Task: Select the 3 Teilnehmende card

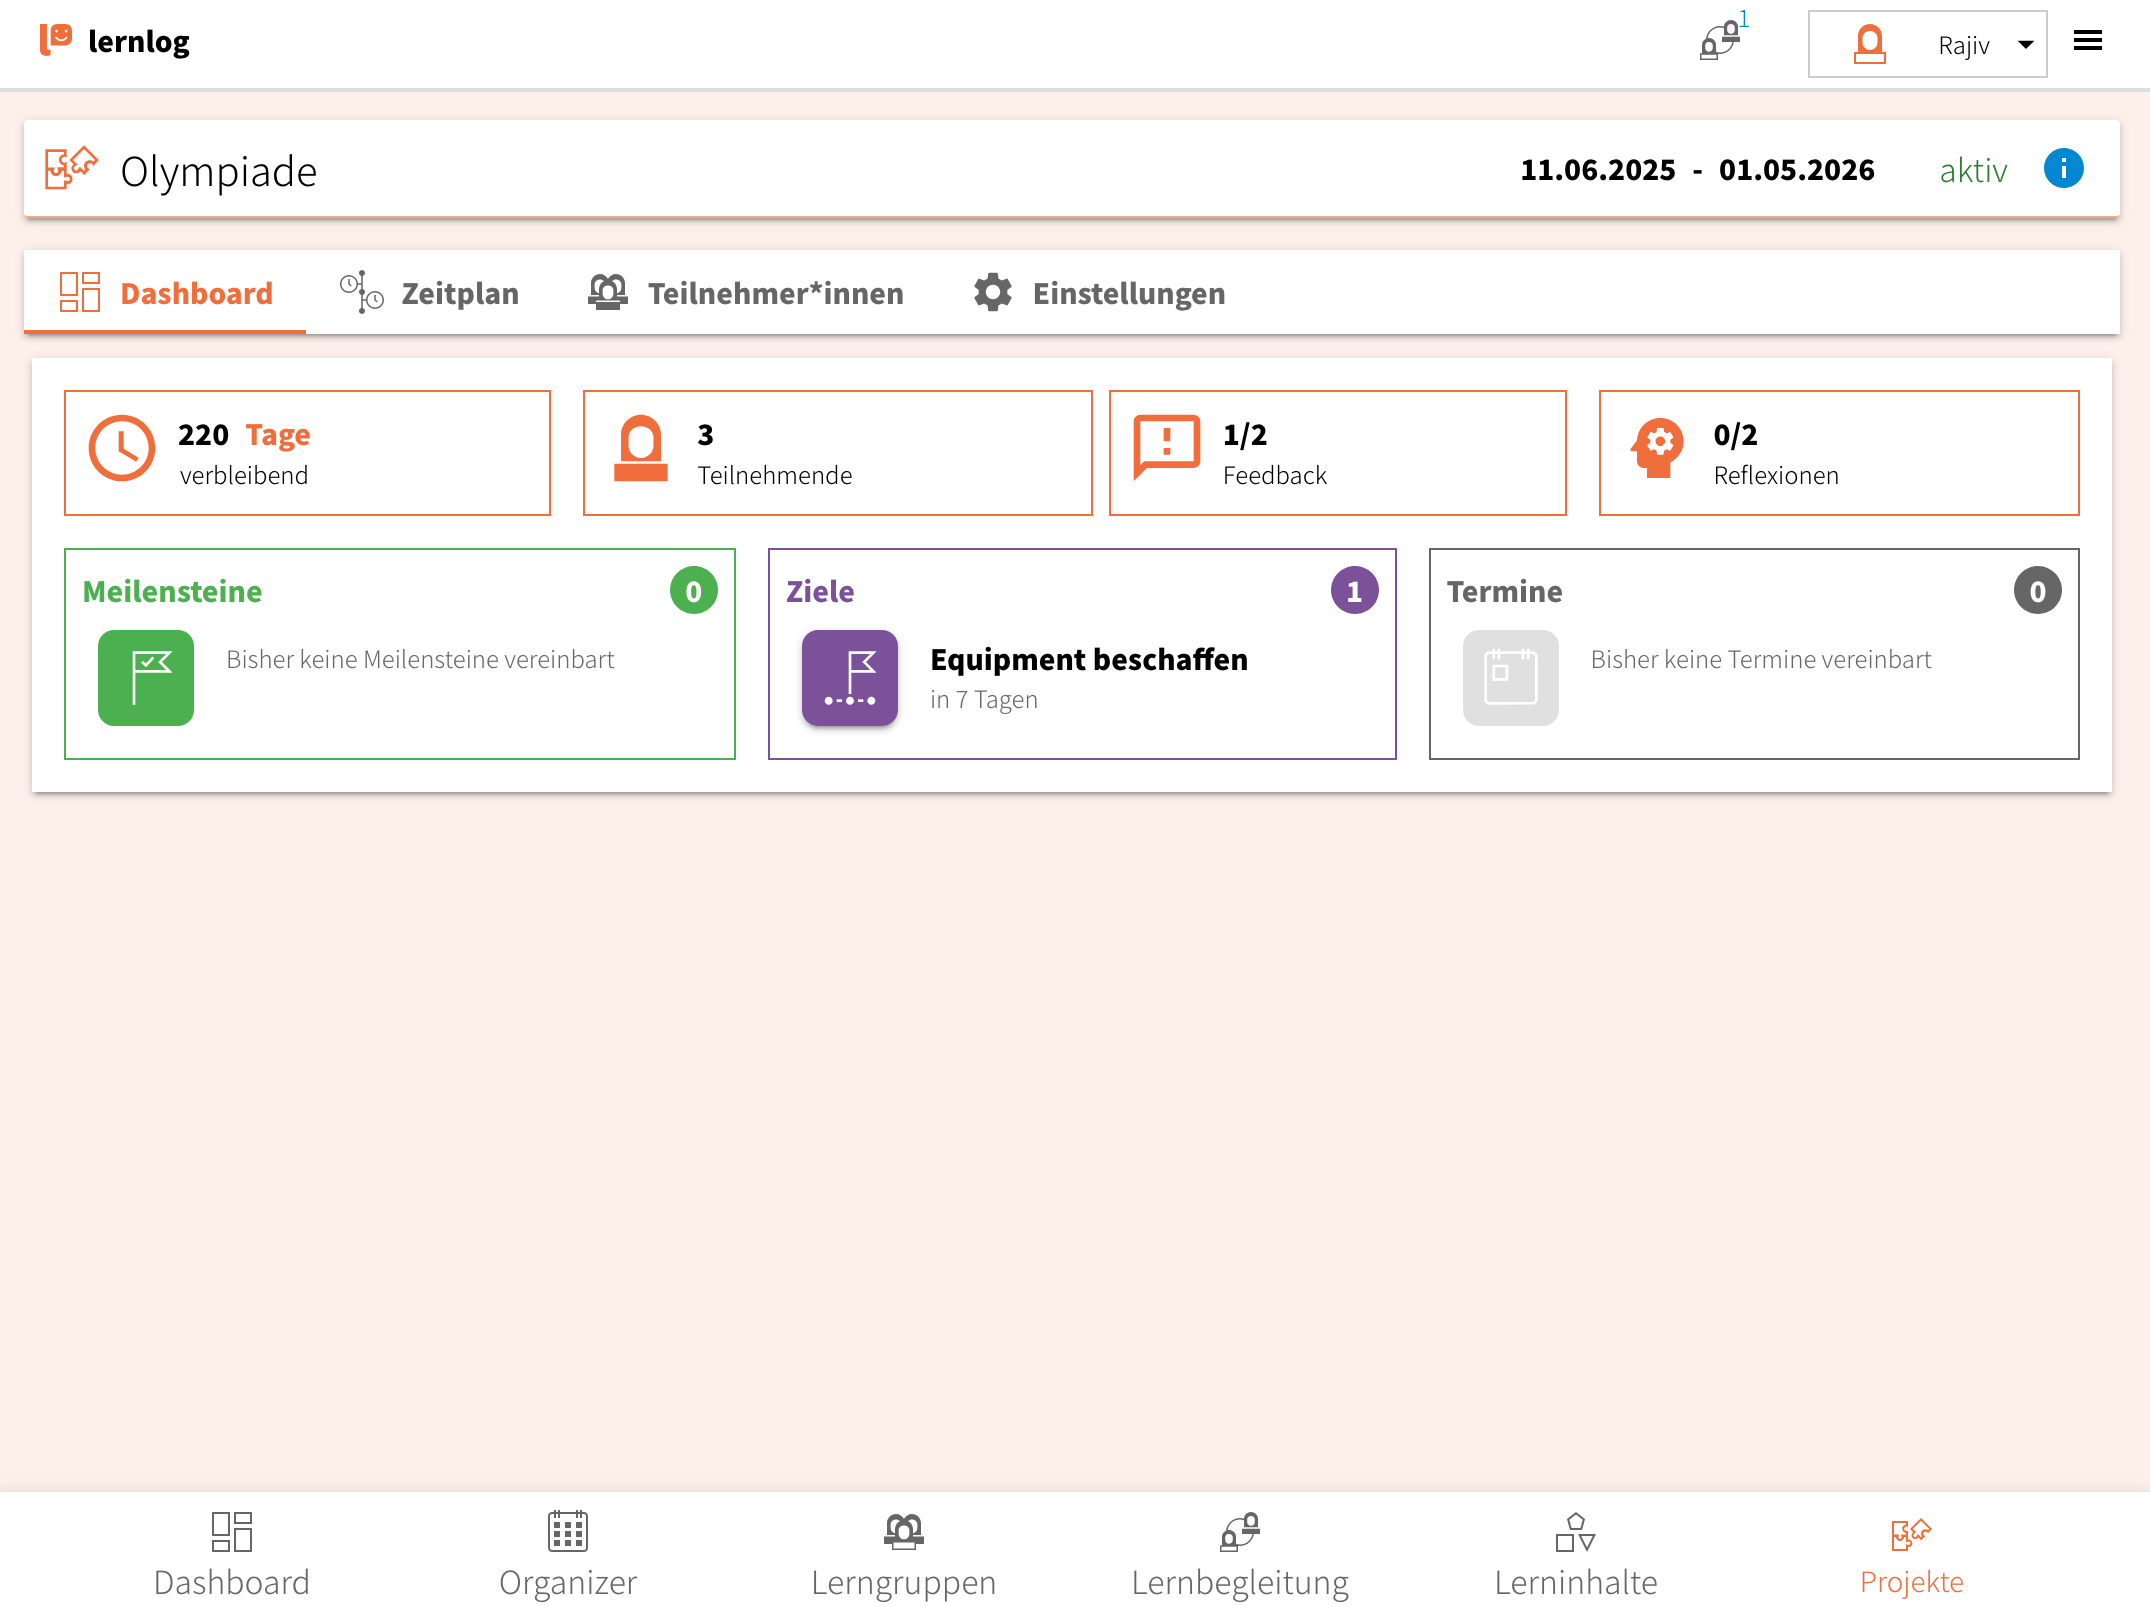Action: click(x=837, y=453)
